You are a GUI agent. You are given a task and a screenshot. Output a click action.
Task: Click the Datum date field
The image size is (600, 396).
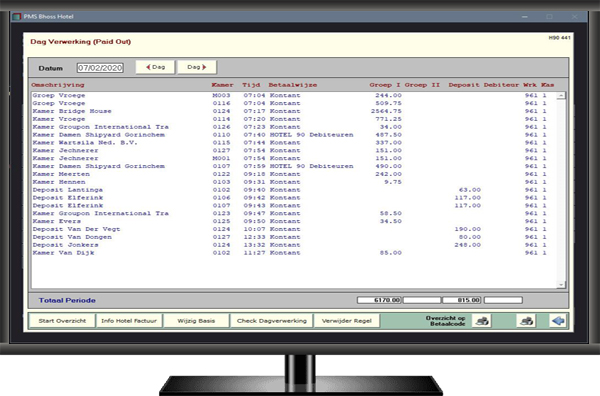[x=100, y=68]
